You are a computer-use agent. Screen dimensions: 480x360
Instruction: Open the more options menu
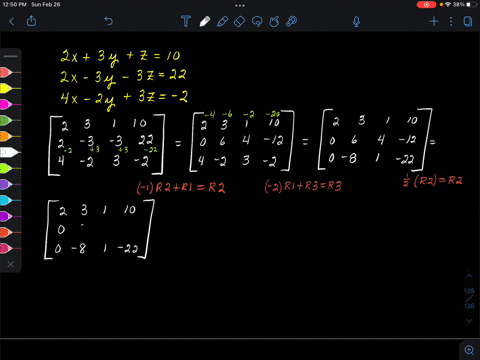[x=451, y=22]
